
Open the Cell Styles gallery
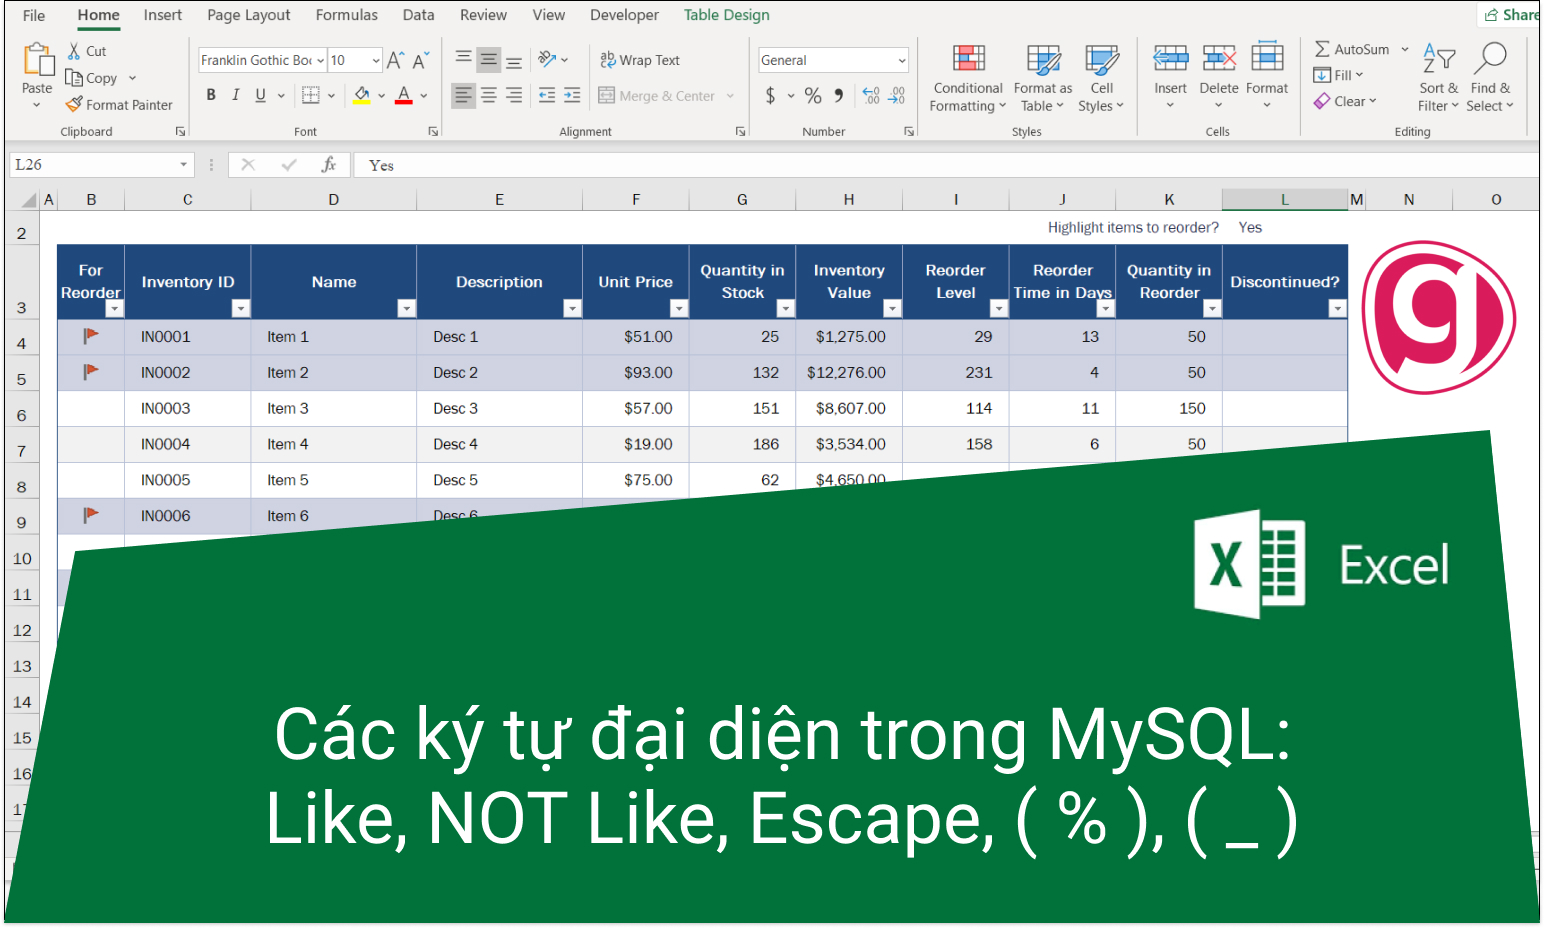[1101, 77]
